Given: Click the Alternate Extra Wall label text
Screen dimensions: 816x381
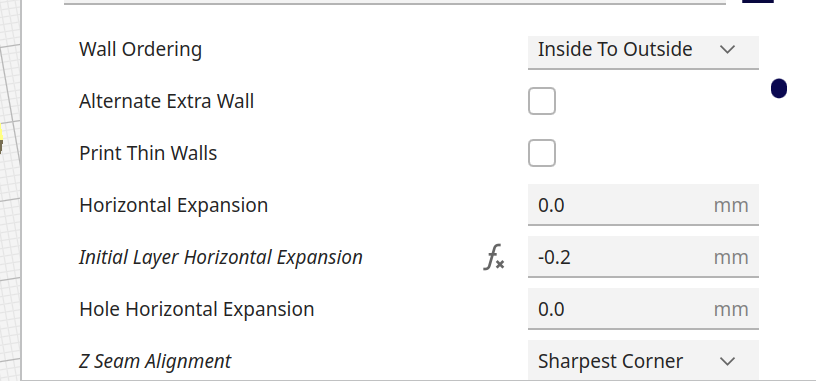Looking at the screenshot, I should pyautogui.click(x=167, y=101).
